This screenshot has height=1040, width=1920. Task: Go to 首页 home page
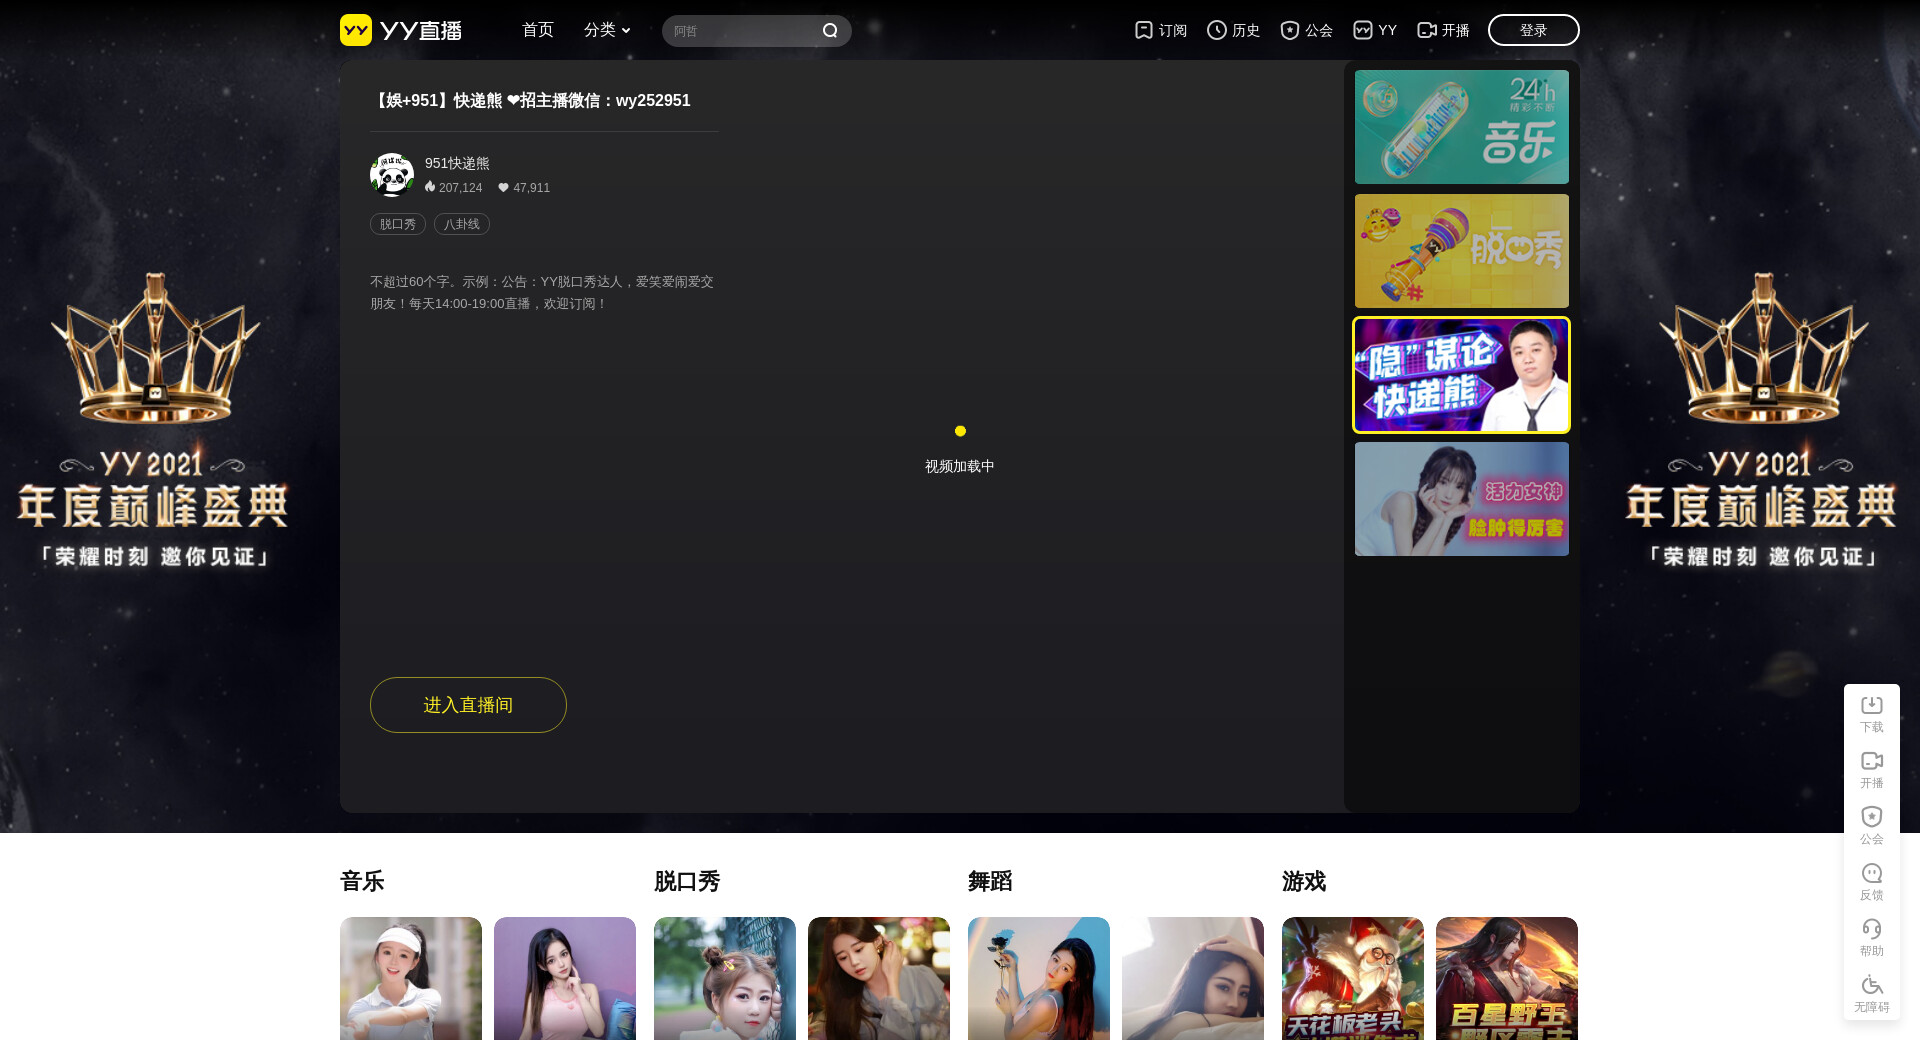coord(538,30)
